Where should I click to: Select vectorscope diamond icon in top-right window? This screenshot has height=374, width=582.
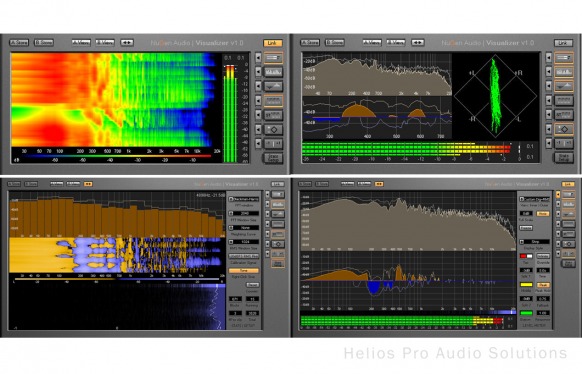pos(564,129)
